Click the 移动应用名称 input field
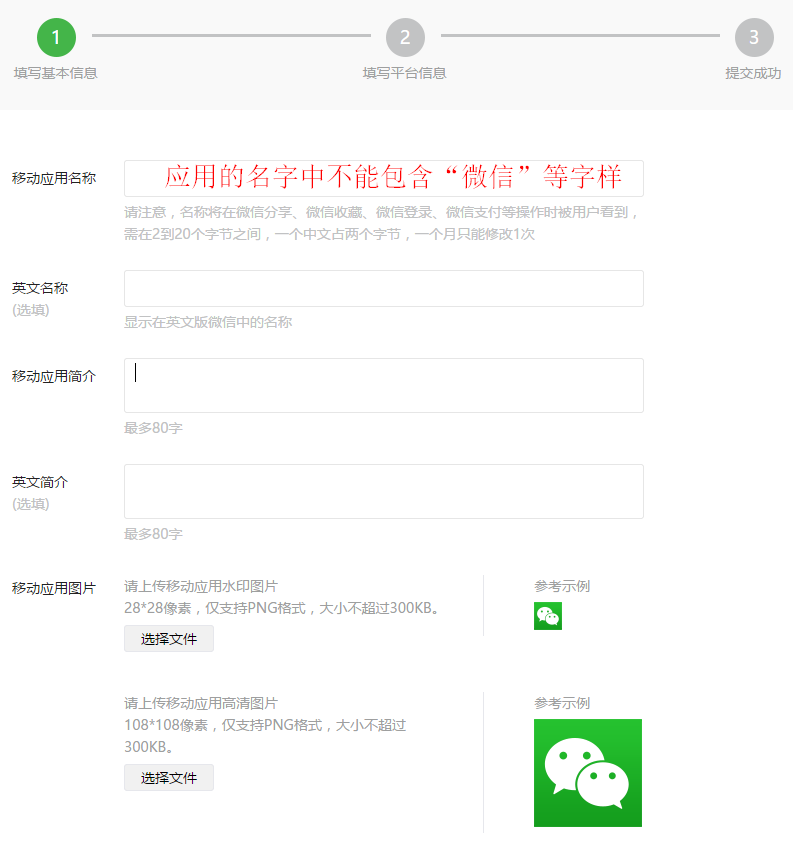 click(x=384, y=178)
